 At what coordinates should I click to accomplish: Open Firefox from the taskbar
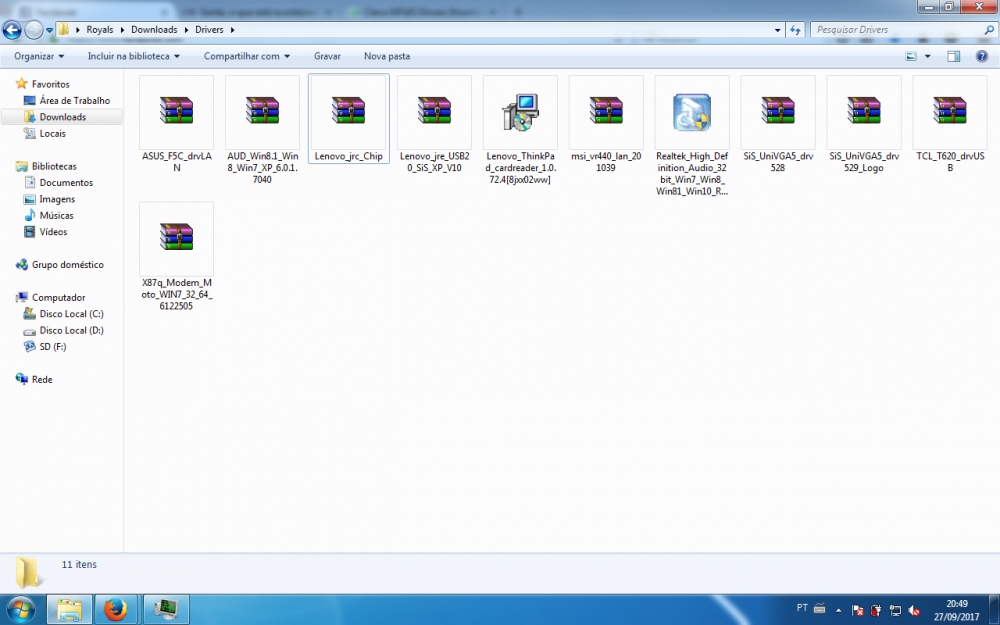(x=116, y=609)
